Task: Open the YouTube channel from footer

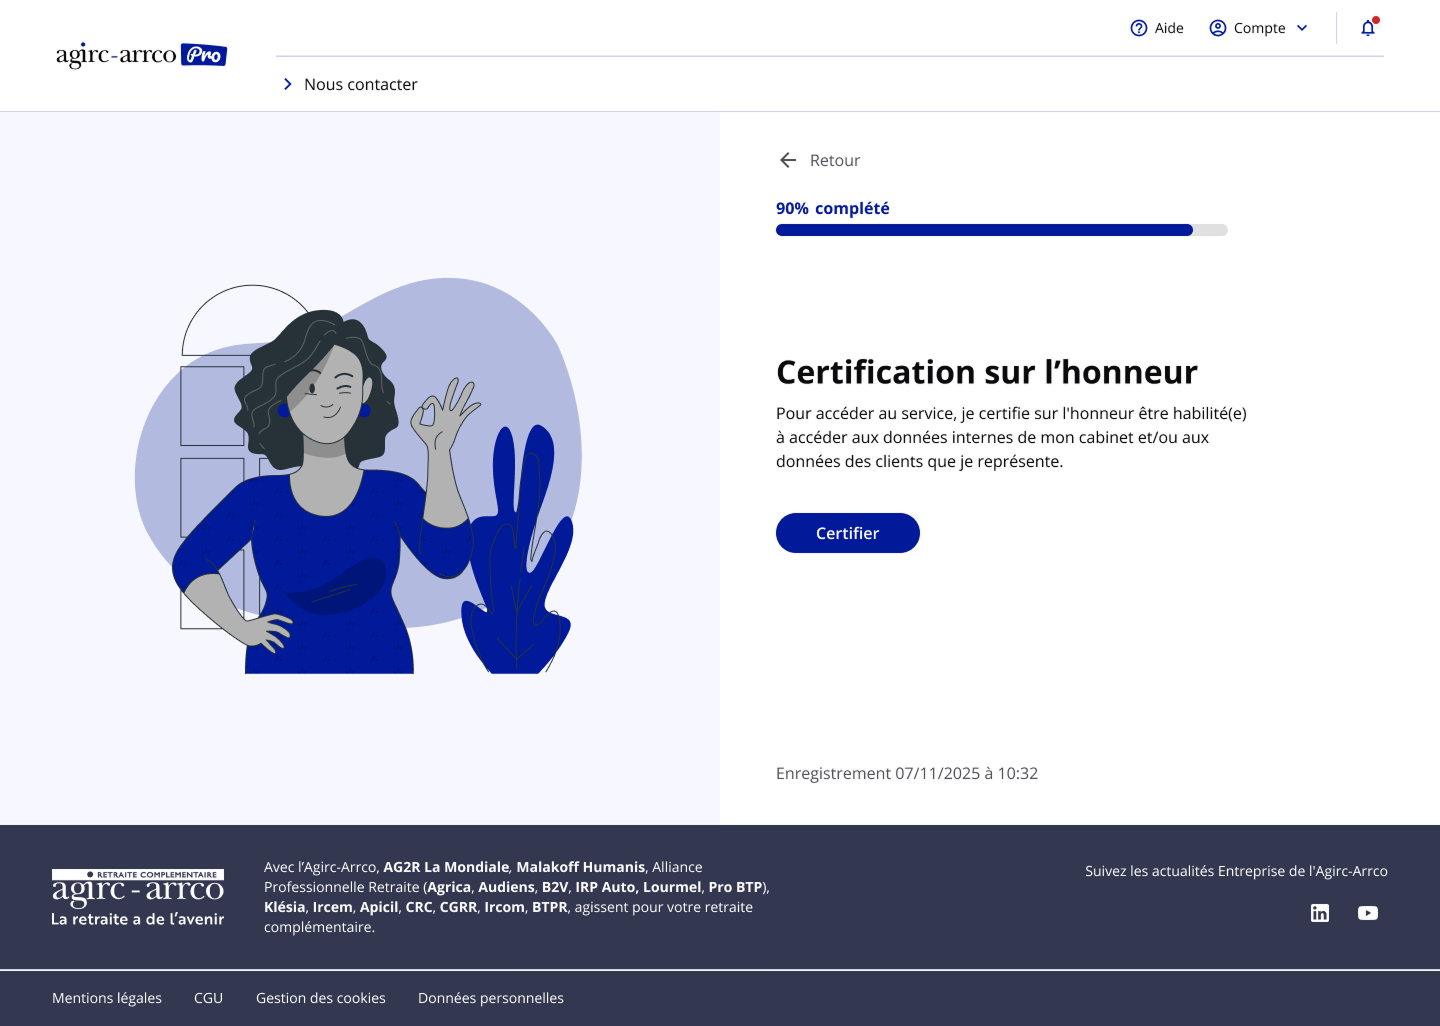Action: click(1368, 913)
